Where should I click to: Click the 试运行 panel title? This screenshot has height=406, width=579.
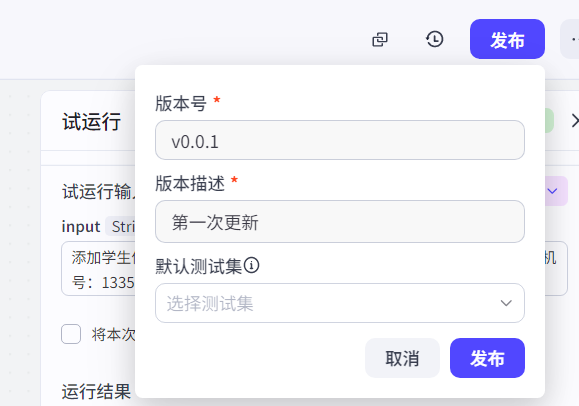tap(92, 122)
